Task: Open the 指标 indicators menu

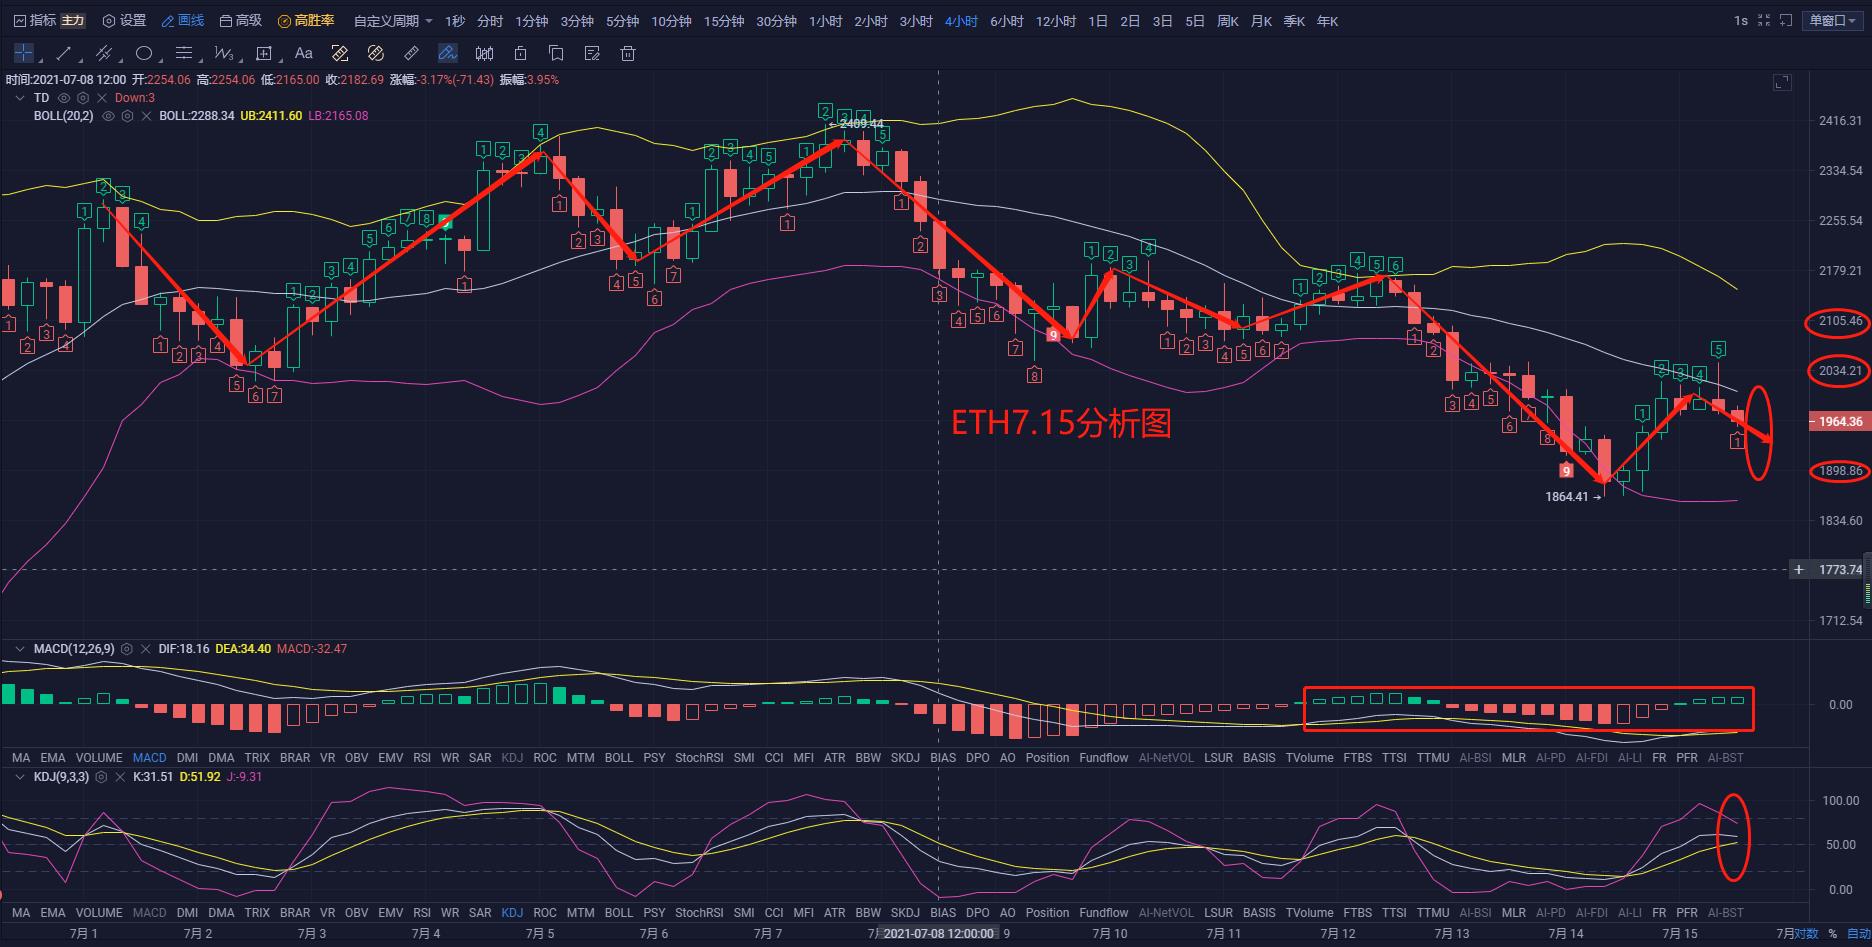Action: click(x=35, y=20)
